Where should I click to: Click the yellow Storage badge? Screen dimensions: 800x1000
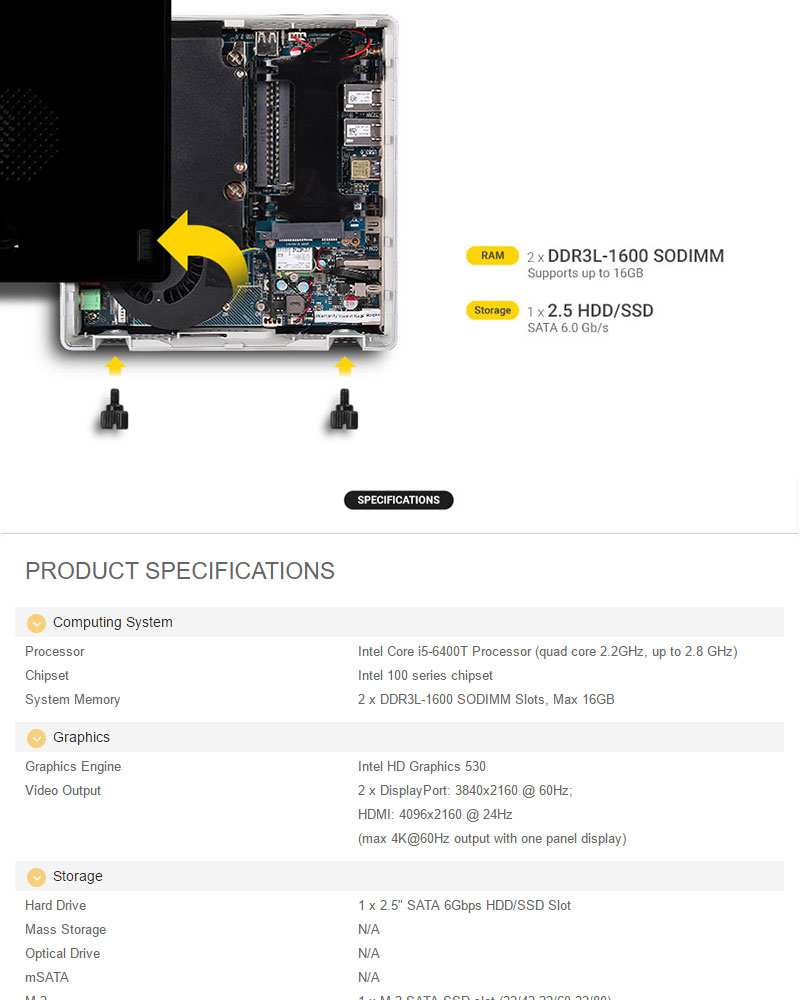point(493,311)
